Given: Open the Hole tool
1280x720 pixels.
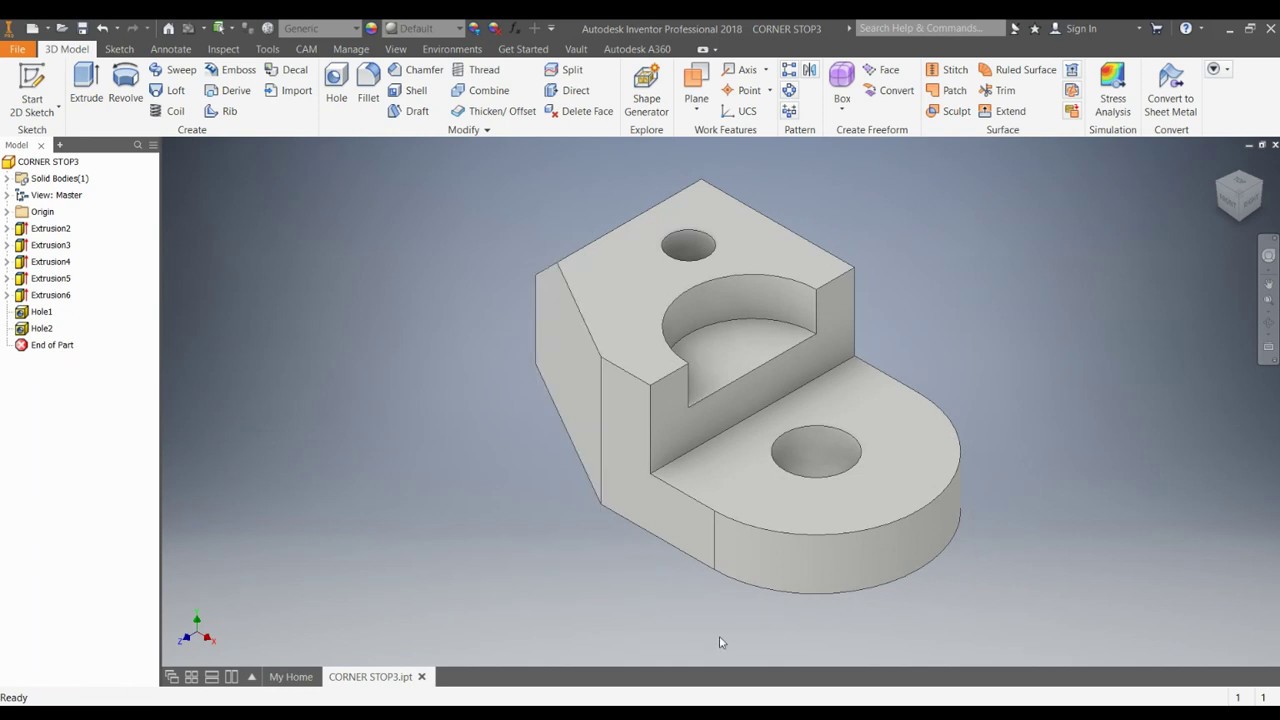Looking at the screenshot, I should pyautogui.click(x=336, y=84).
